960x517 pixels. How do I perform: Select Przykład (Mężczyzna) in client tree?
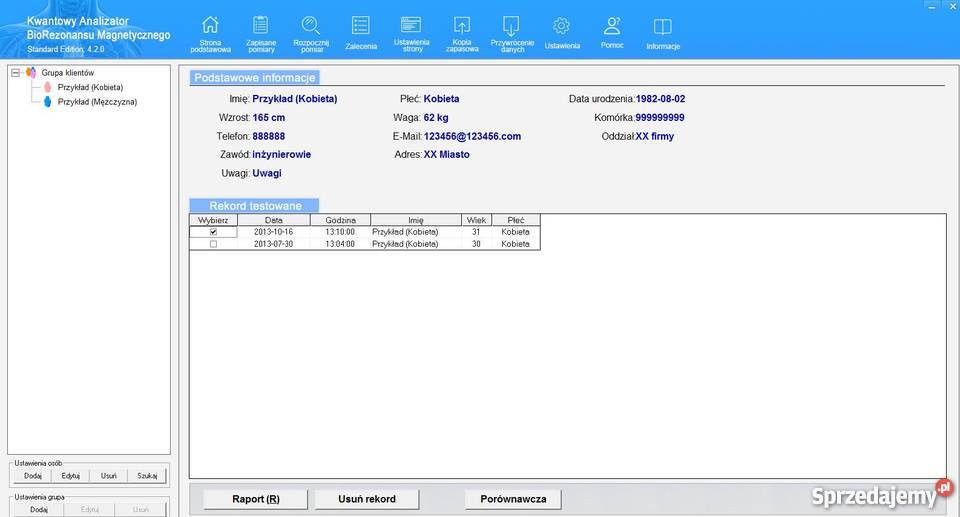coord(97,102)
